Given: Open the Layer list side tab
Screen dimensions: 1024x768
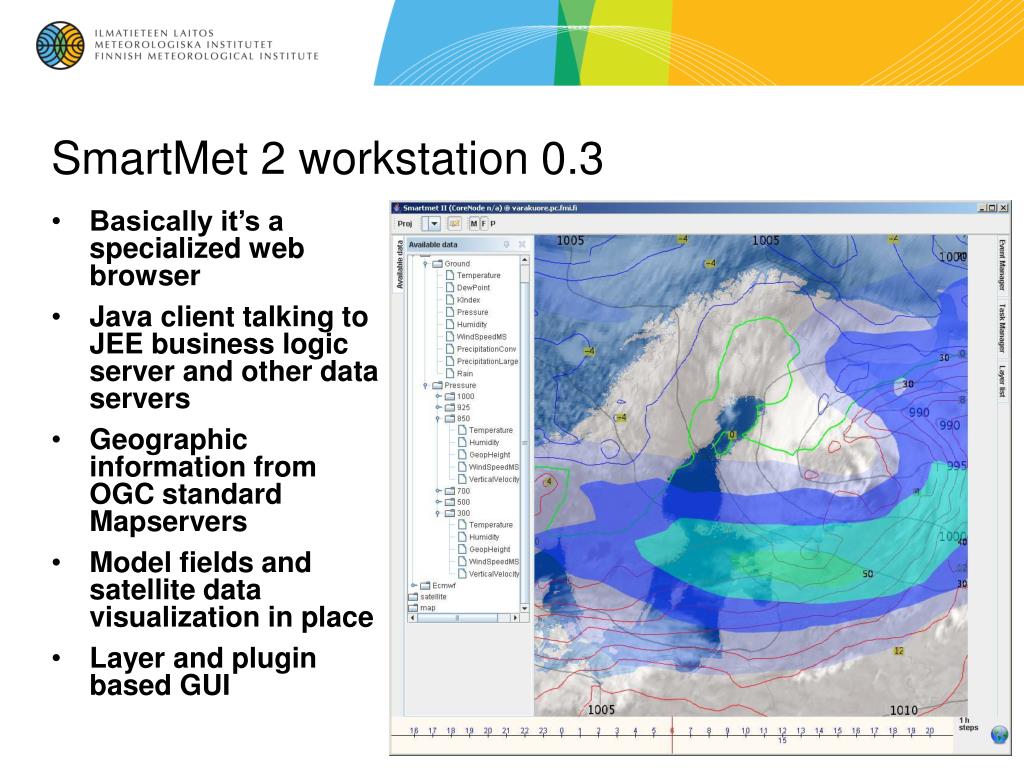Looking at the screenshot, I should pos(1002,381).
